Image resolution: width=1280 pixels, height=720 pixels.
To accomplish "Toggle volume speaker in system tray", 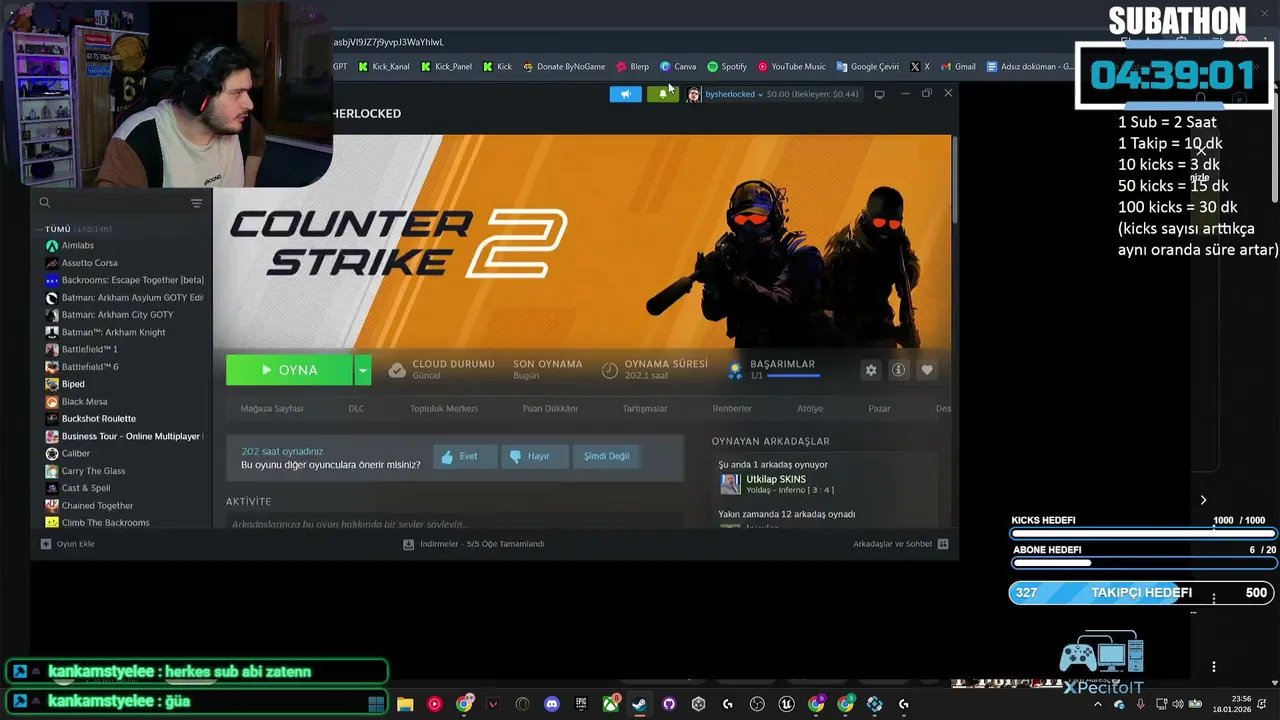I will (x=1177, y=704).
